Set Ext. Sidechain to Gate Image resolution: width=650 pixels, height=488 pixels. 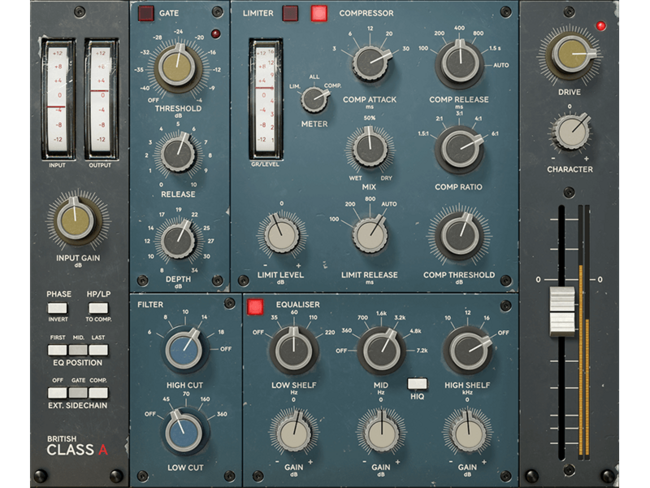pos(78,393)
